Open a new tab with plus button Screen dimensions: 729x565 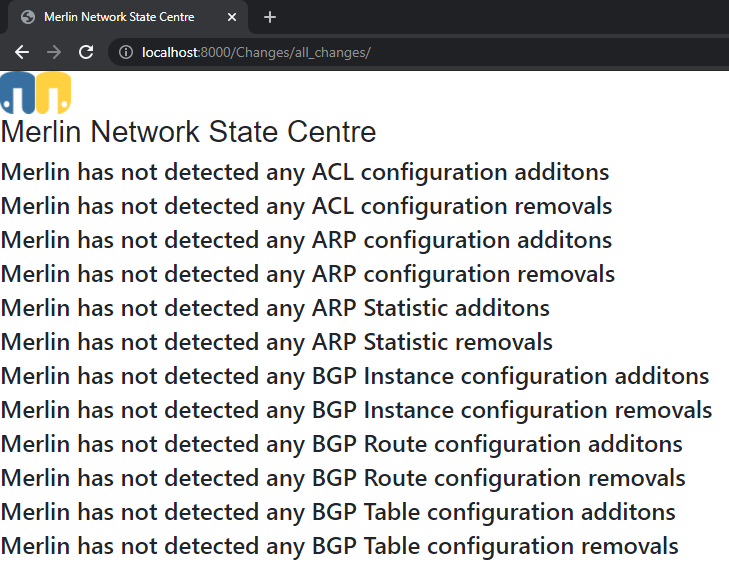click(270, 17)
